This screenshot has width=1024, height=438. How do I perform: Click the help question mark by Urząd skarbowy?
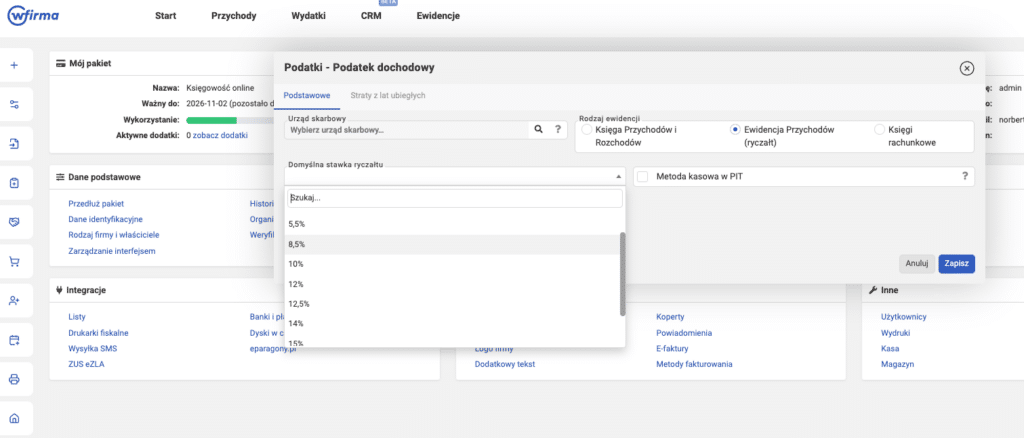pyautogui.click(x=558, y=129)
